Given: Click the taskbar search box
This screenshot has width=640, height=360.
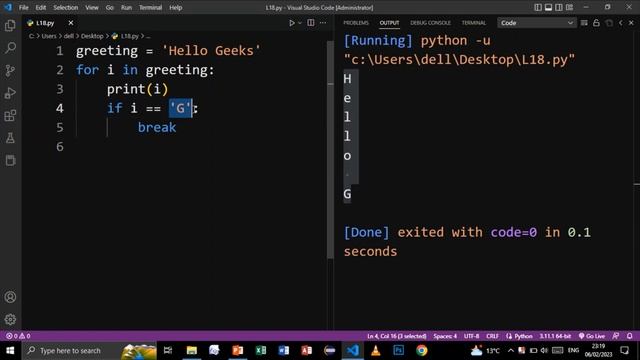Looking at the screenshot, I should point(89,351).
